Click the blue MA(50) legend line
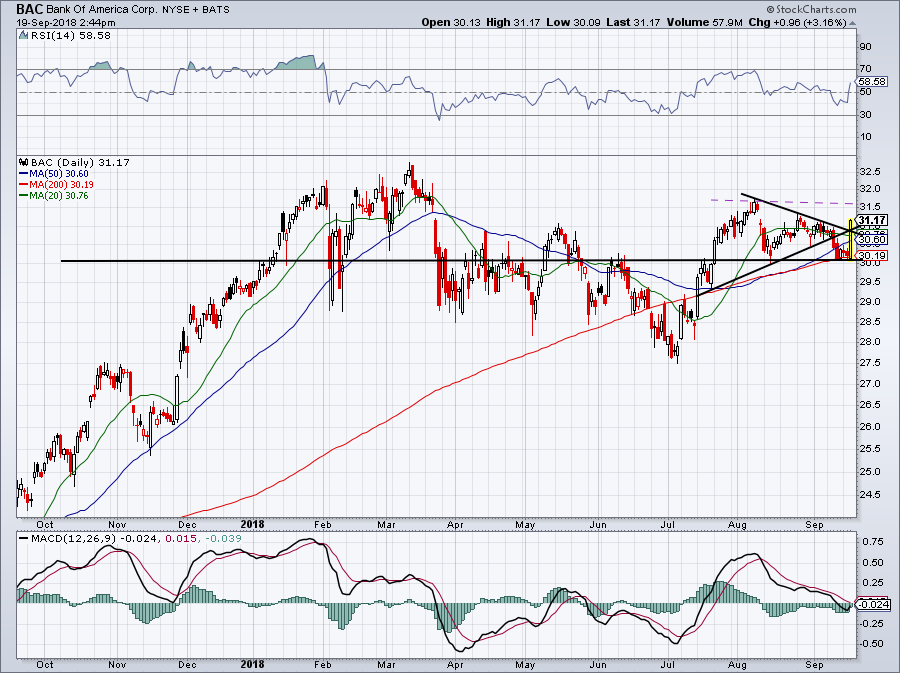The width and height of the screenshot is (900, 673). pyautogui.click(x=24, y=174)
